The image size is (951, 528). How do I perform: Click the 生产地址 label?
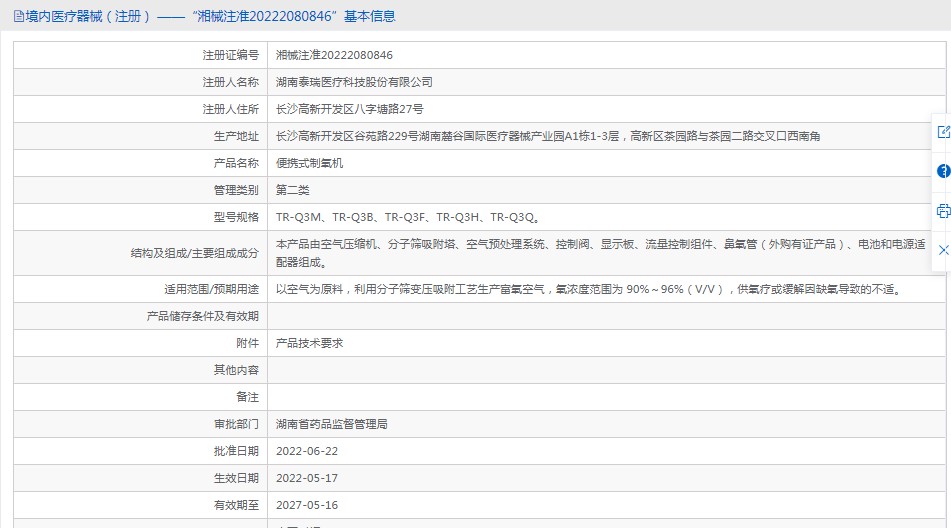coord(236,136)
